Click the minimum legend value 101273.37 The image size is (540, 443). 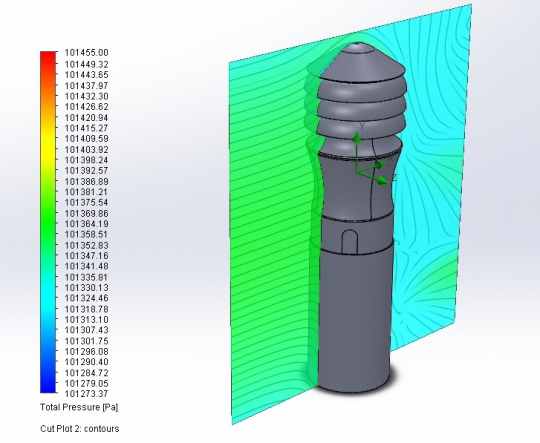(x=86, y=394)
